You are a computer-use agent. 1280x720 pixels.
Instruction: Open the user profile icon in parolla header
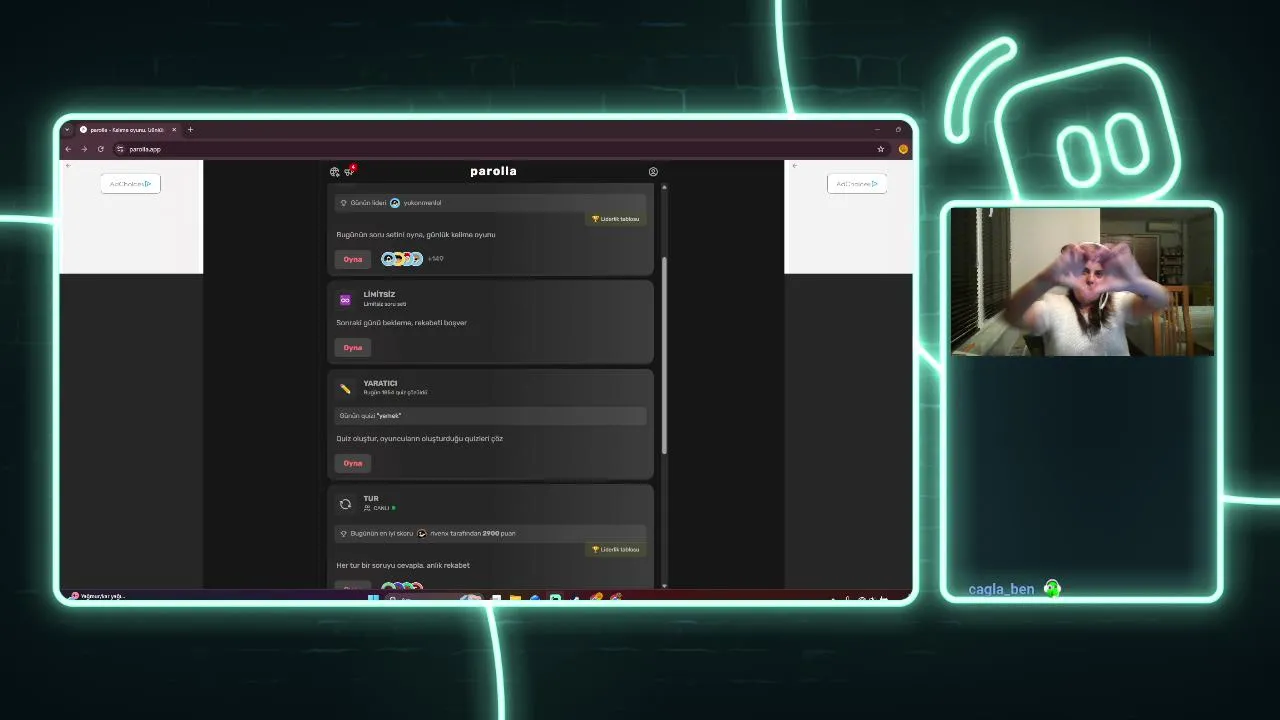click(x=653, y=172)
